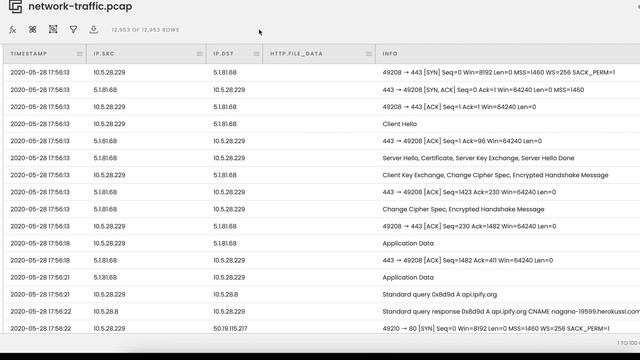Click source IP 10.5.28.8 cell

pyautogui.click(x=106, y=312)
